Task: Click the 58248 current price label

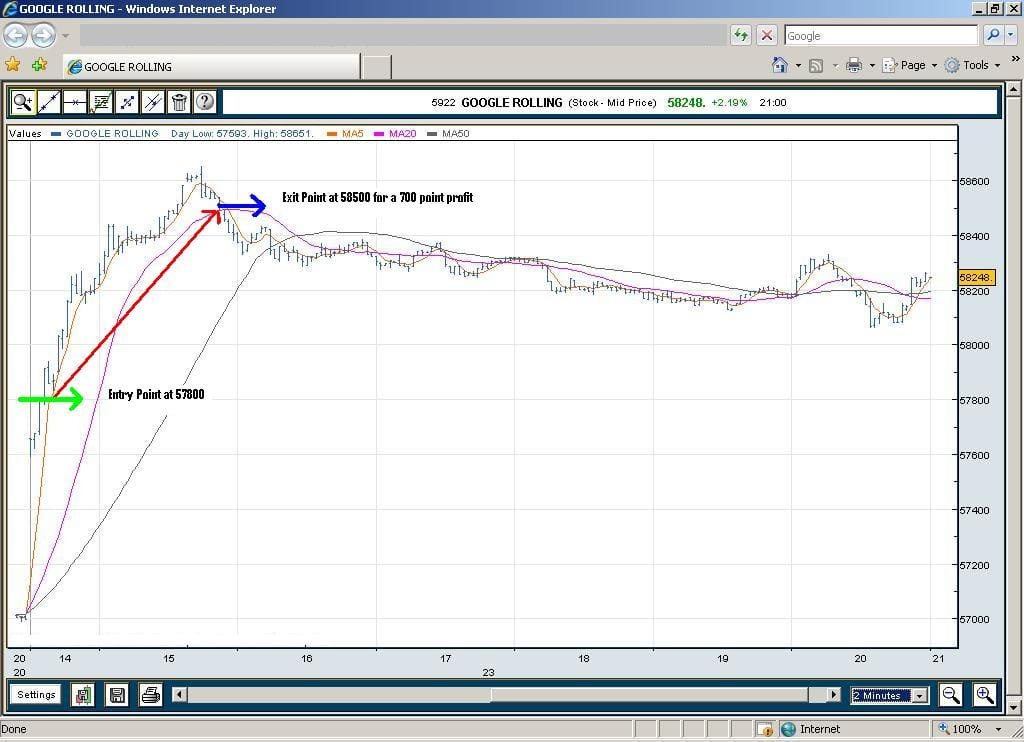Action: (x=686, y=103)
